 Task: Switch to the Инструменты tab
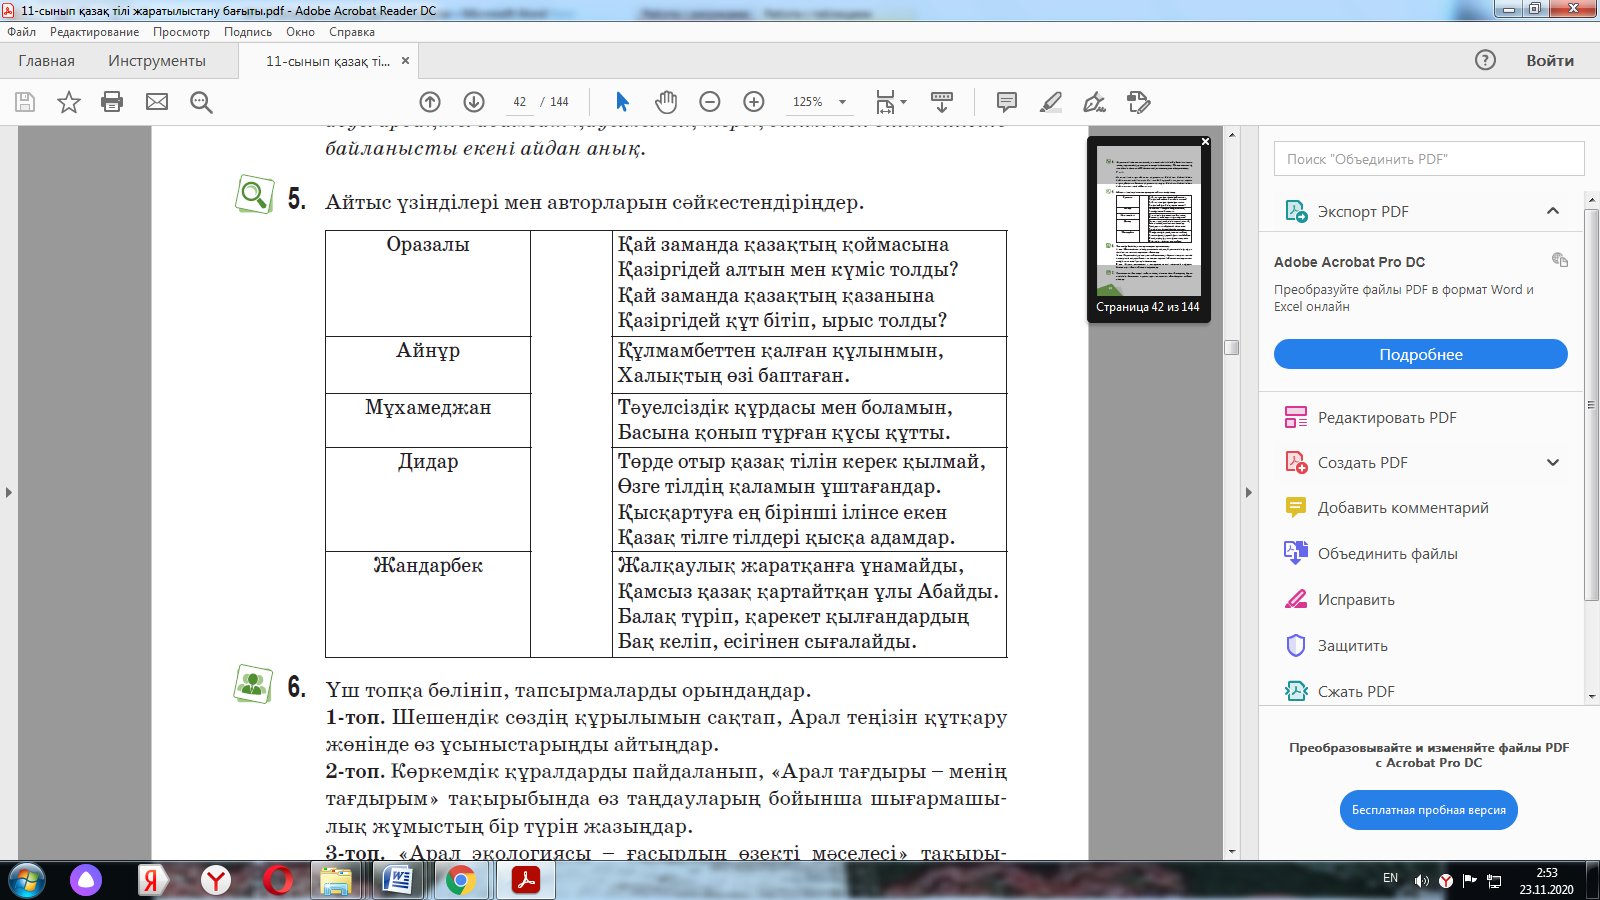point(157,61)
